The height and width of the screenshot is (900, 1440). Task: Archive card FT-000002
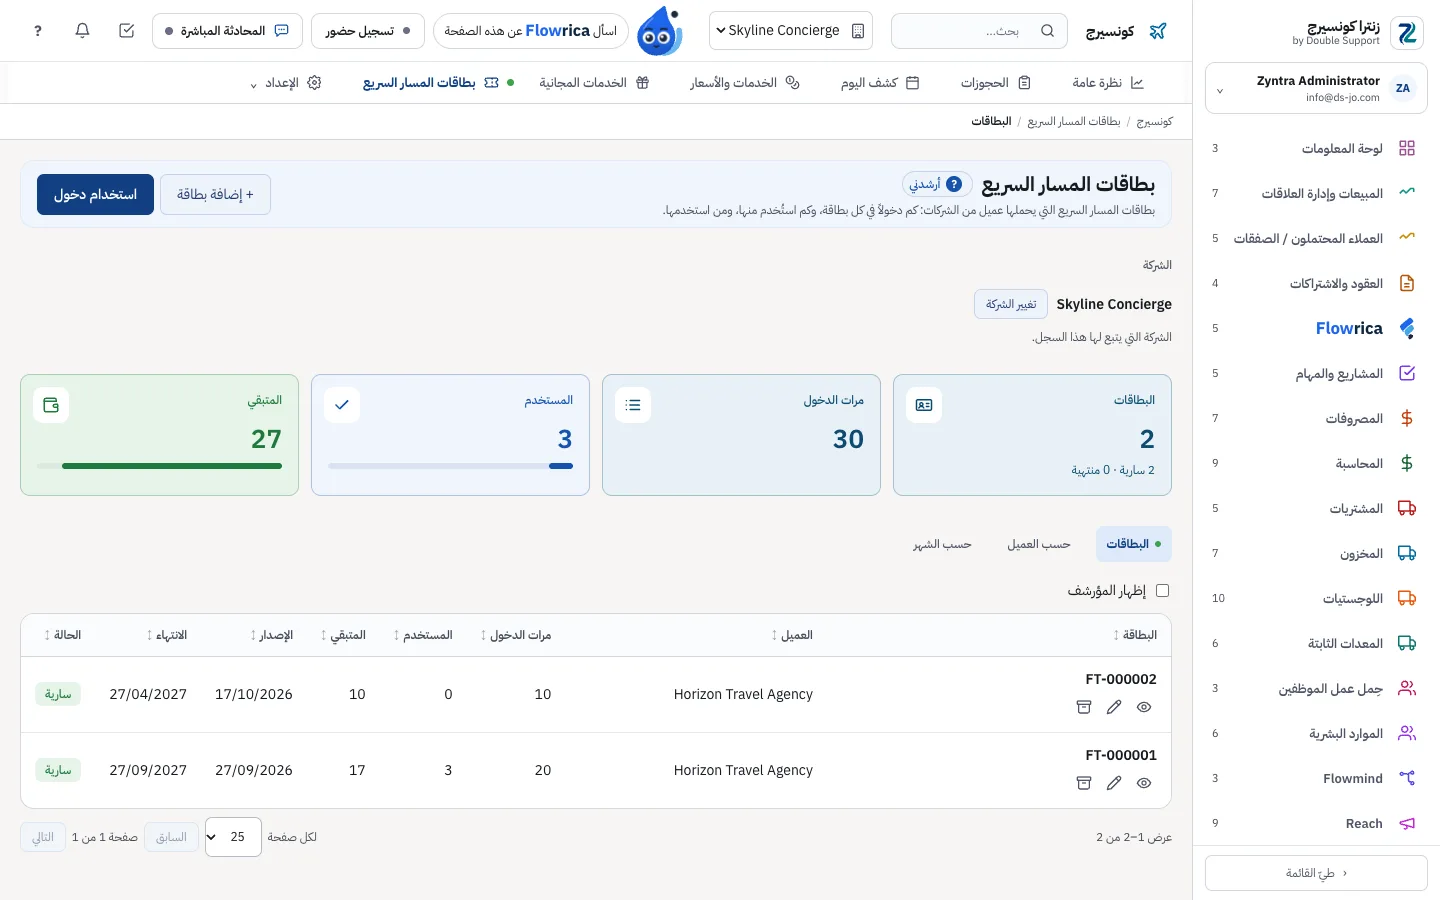pos(1083,707)
